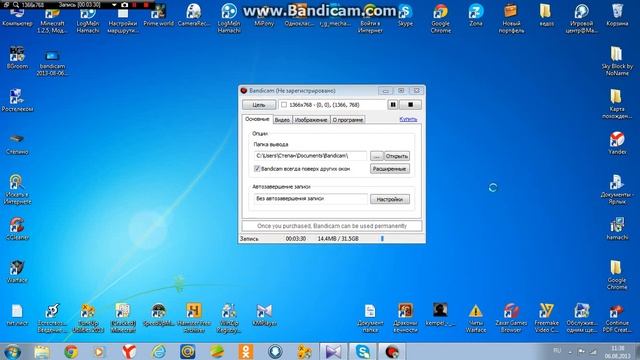Open the Читы Warface warning icon
This screenshot has width=640, height=360.
(x=476, y=318)
